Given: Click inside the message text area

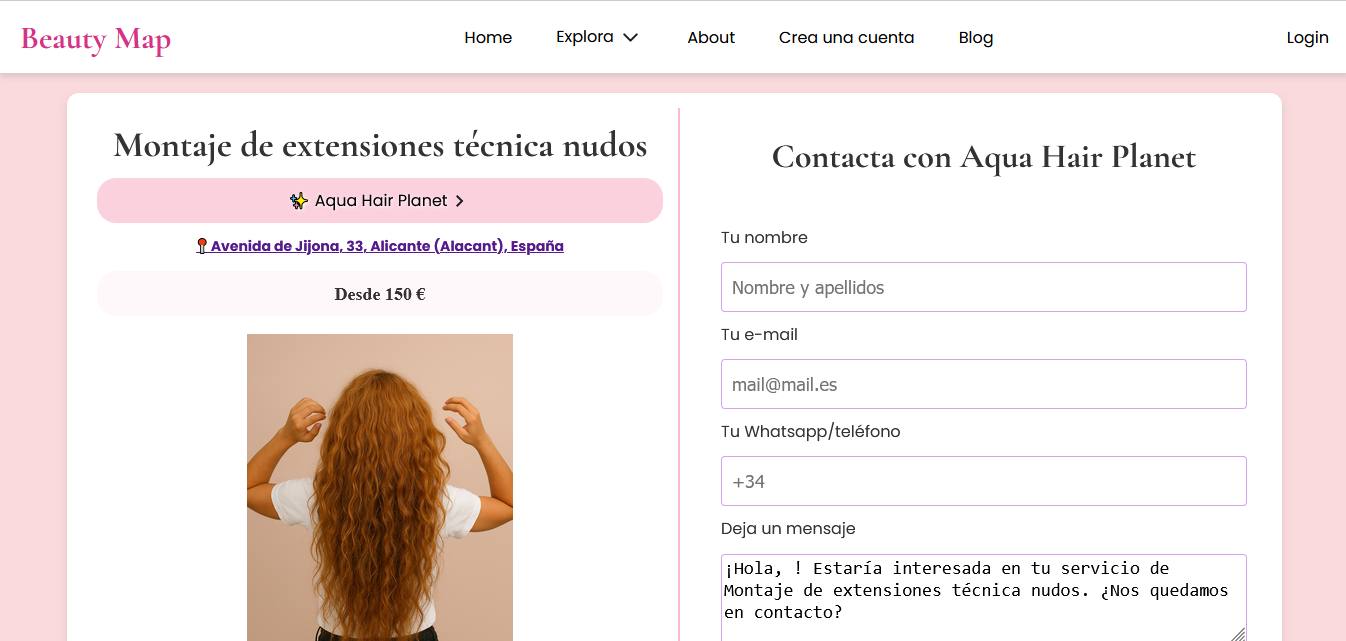Looking at the screenshot, I should (x=984, y=597).
